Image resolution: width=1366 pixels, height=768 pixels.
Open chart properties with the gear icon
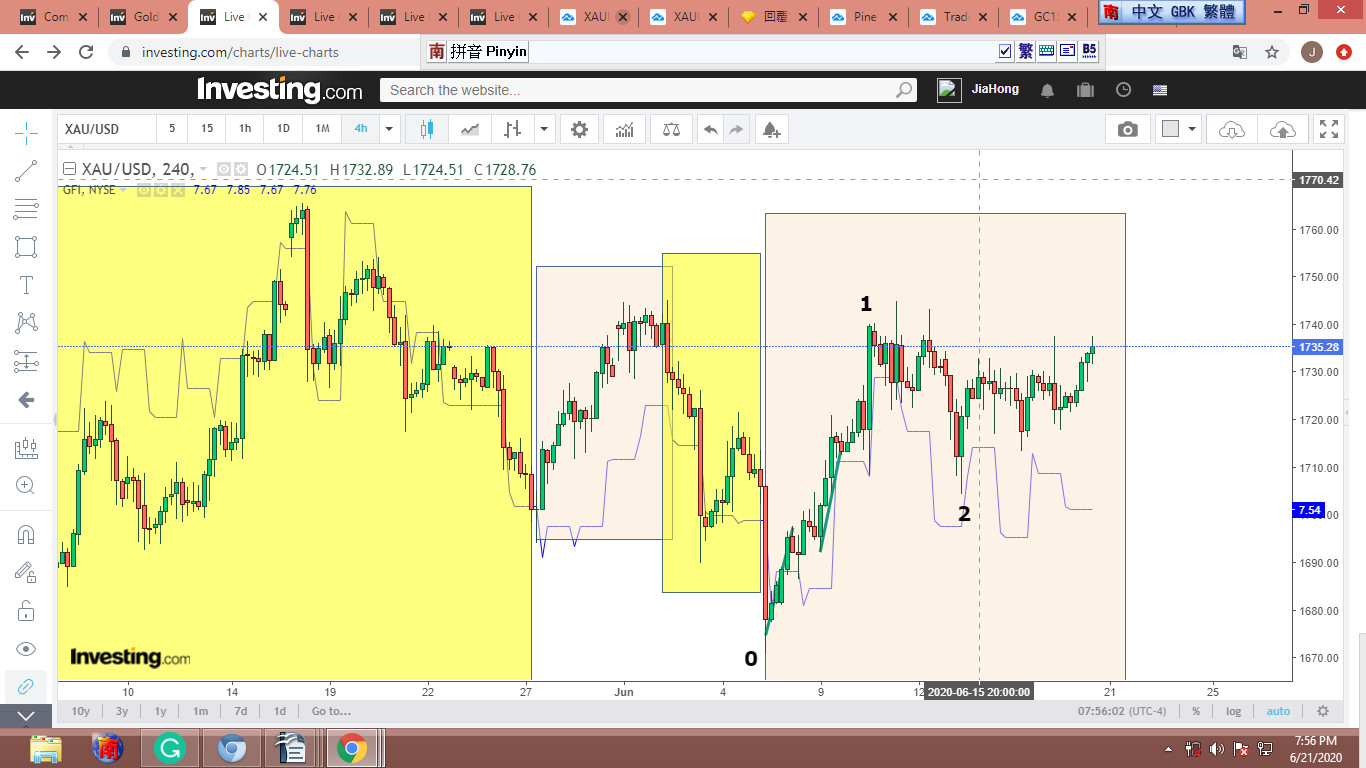point(579,129)
